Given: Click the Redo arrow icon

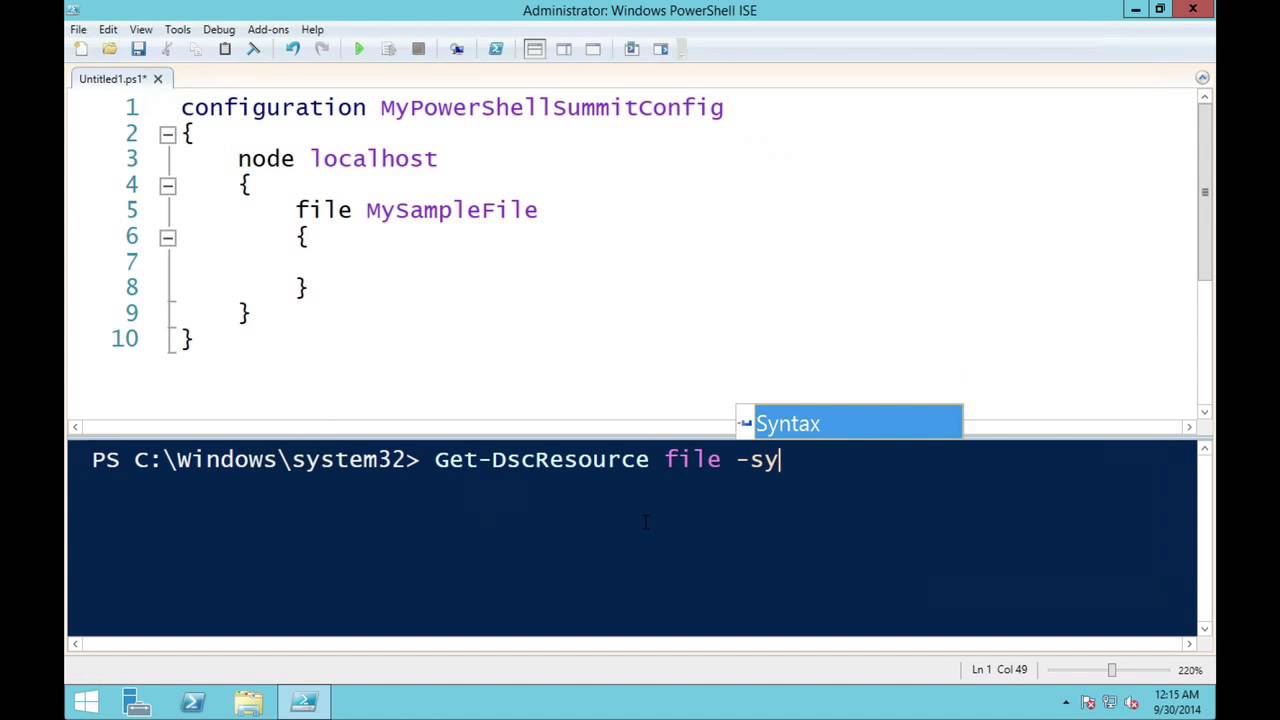Looking at the screenshot, I should coord(322,49).
